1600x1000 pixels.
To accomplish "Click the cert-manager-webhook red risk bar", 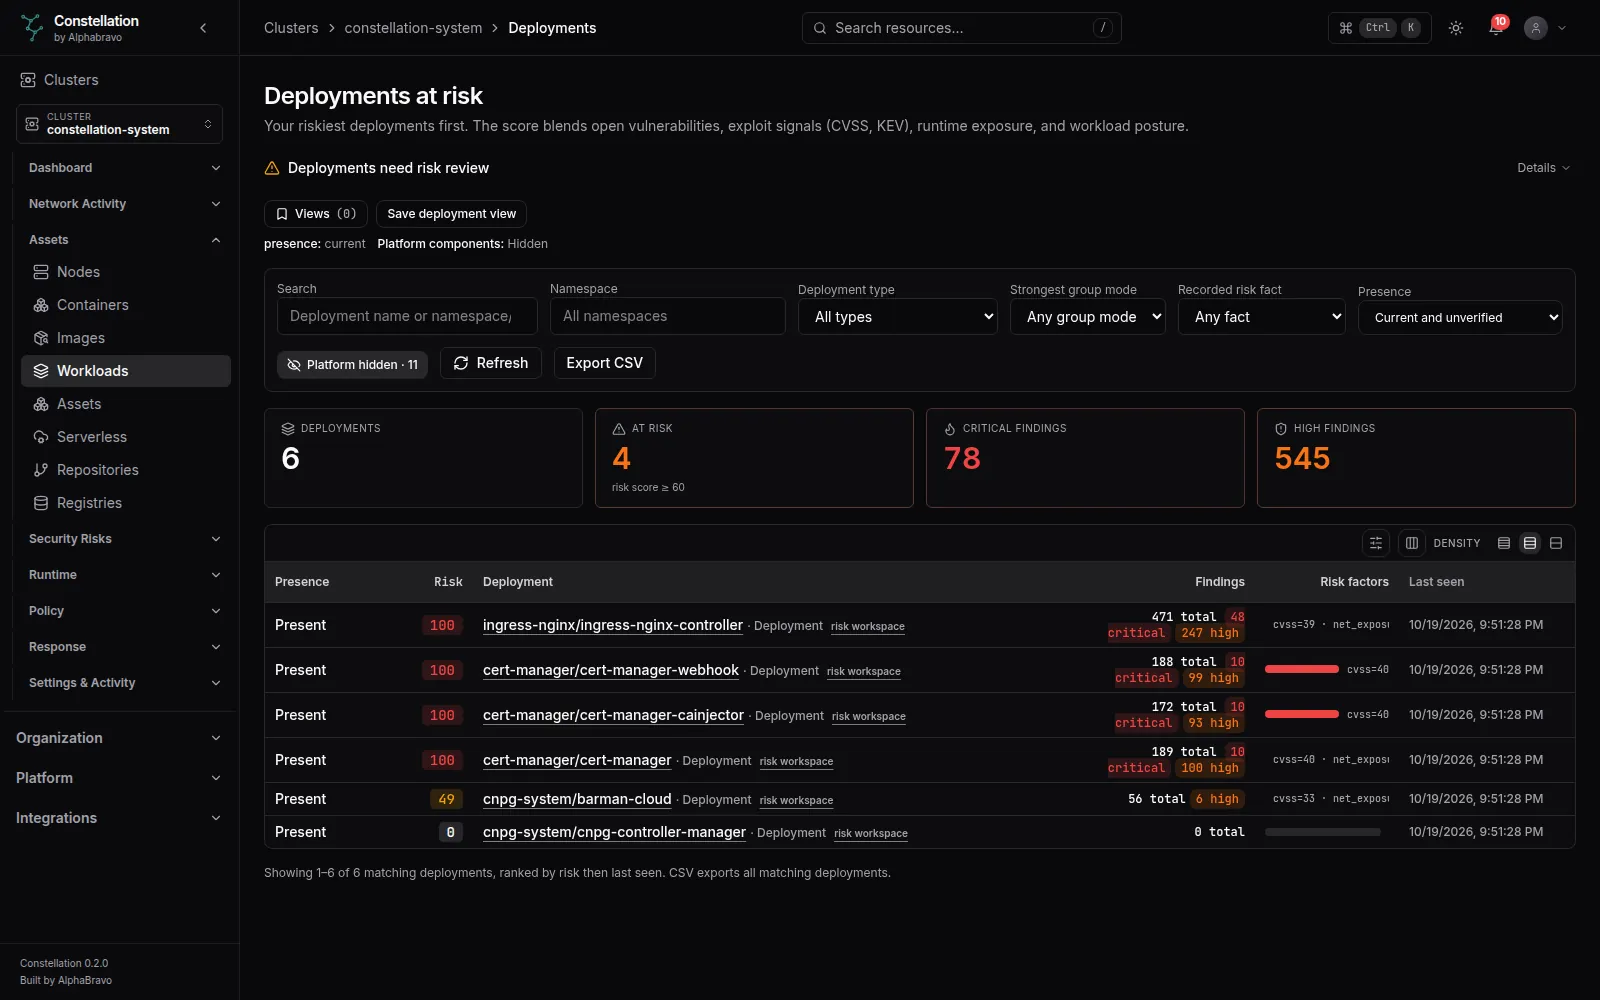I will [x=1302, y=669].
